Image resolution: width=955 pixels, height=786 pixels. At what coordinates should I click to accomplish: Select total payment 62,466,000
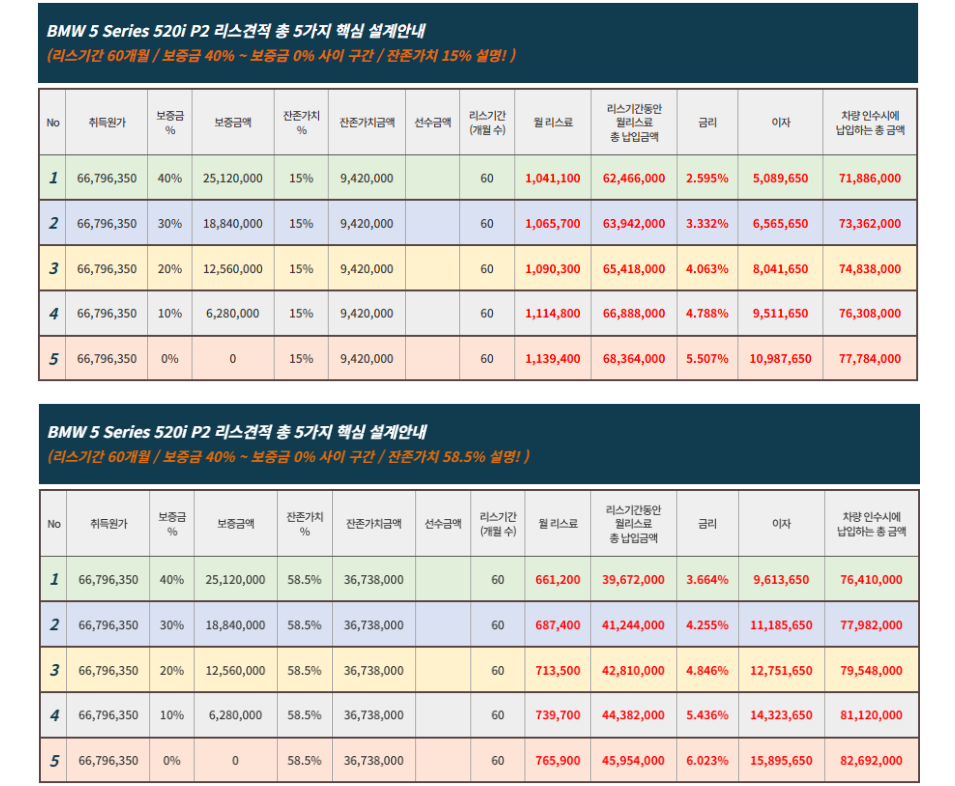(633, 178)
